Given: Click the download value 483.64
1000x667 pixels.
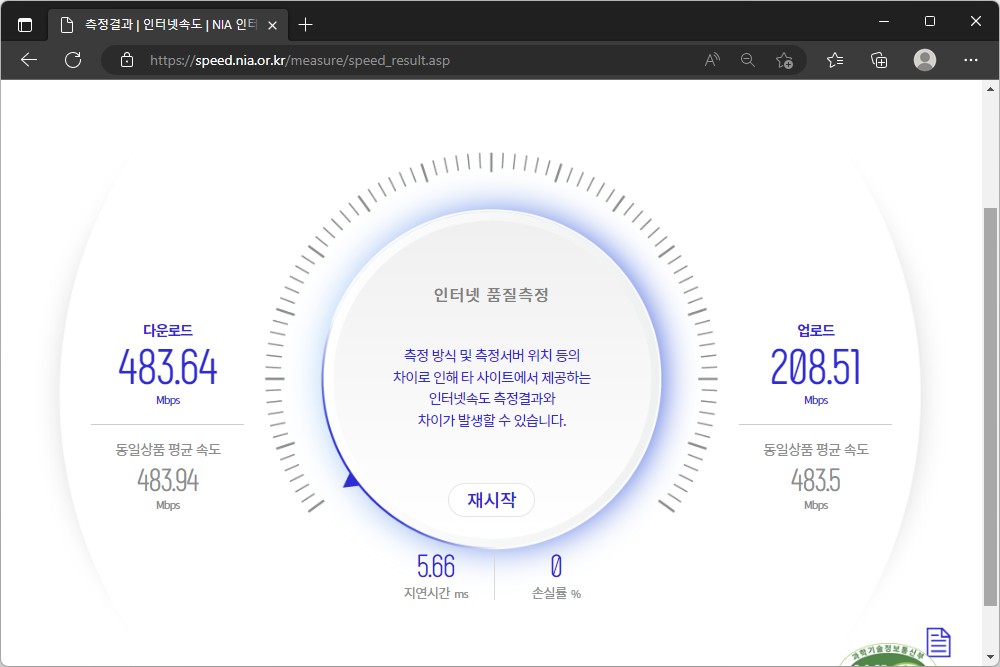Looking at the screenshot, I should pyautogui.click(x=168, y=367).
